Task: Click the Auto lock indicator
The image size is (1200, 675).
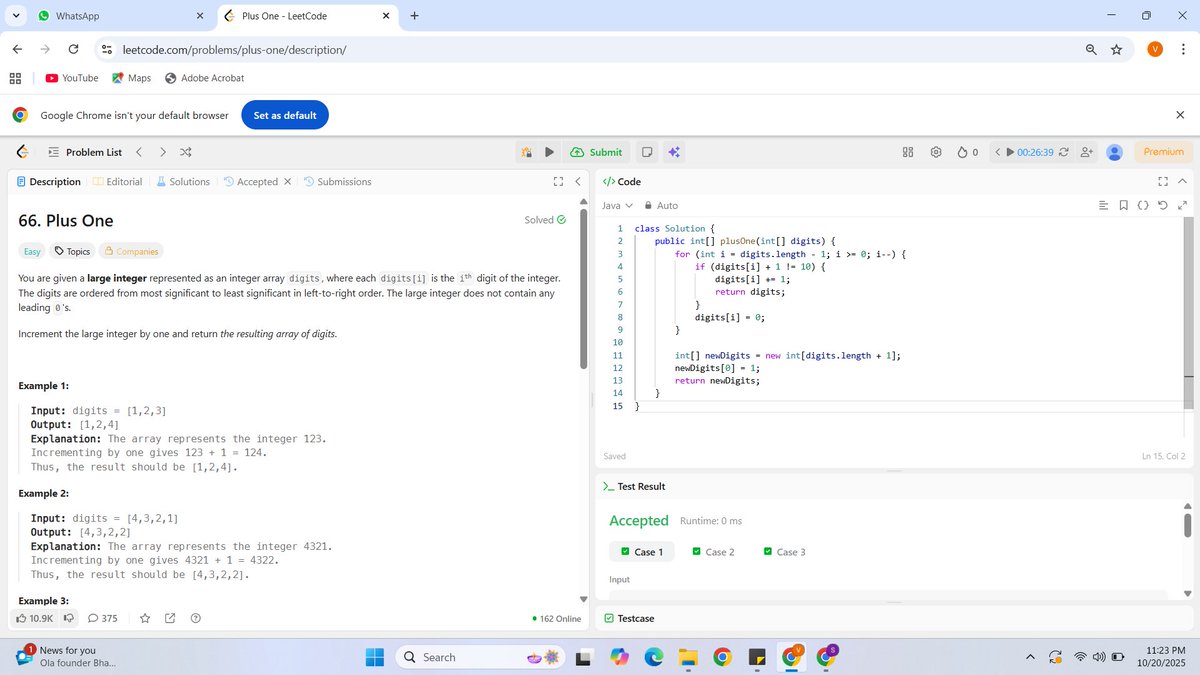Action: (x=661, y=205)
